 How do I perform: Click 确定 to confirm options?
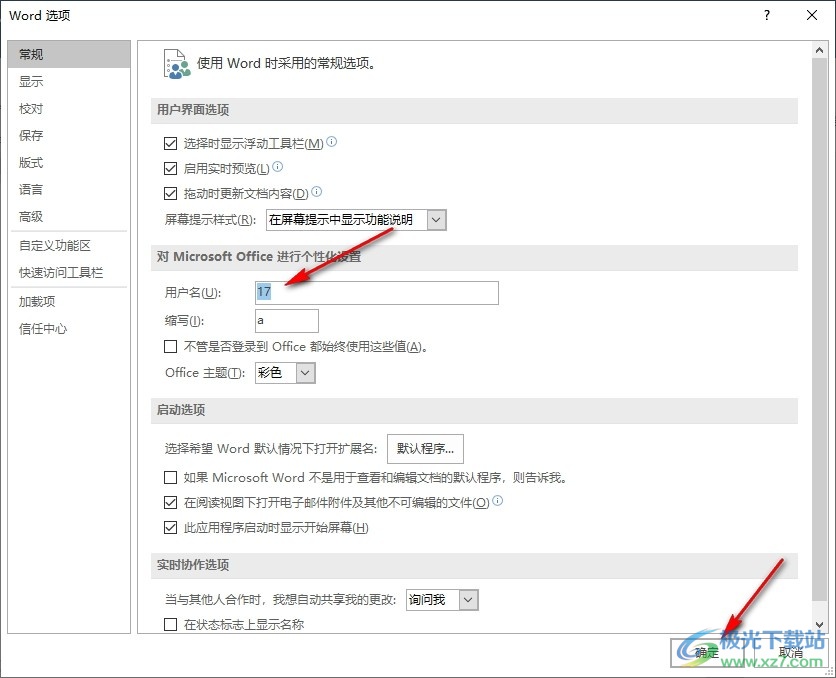(707, 652)
